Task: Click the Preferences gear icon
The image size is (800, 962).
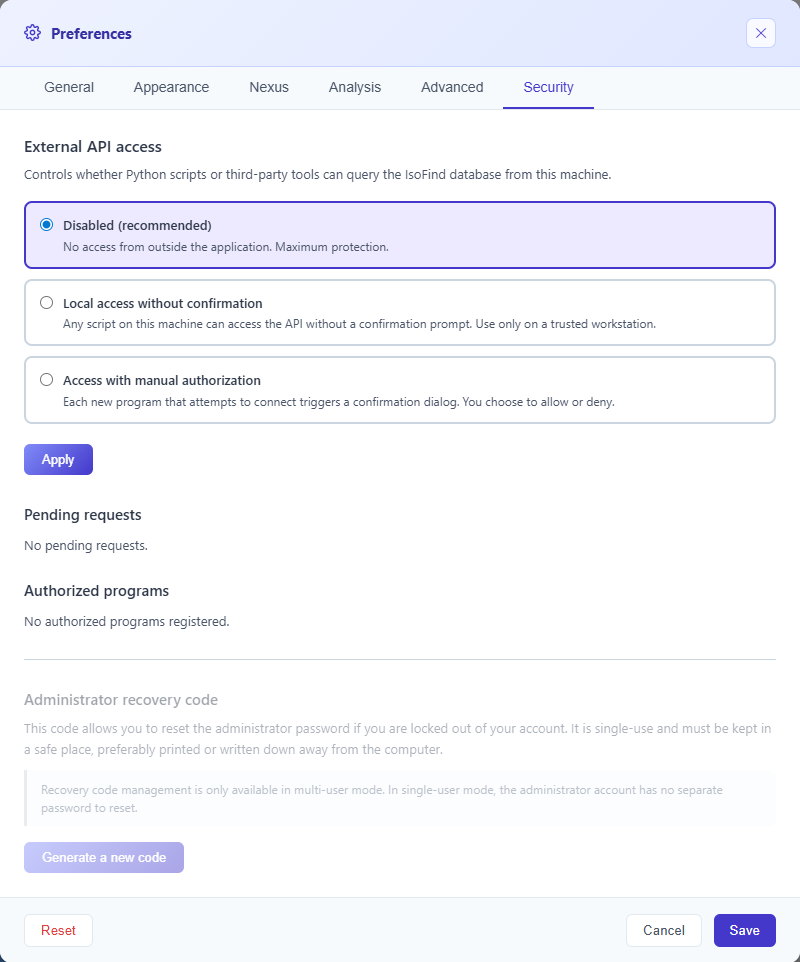Action: point(32,33)
